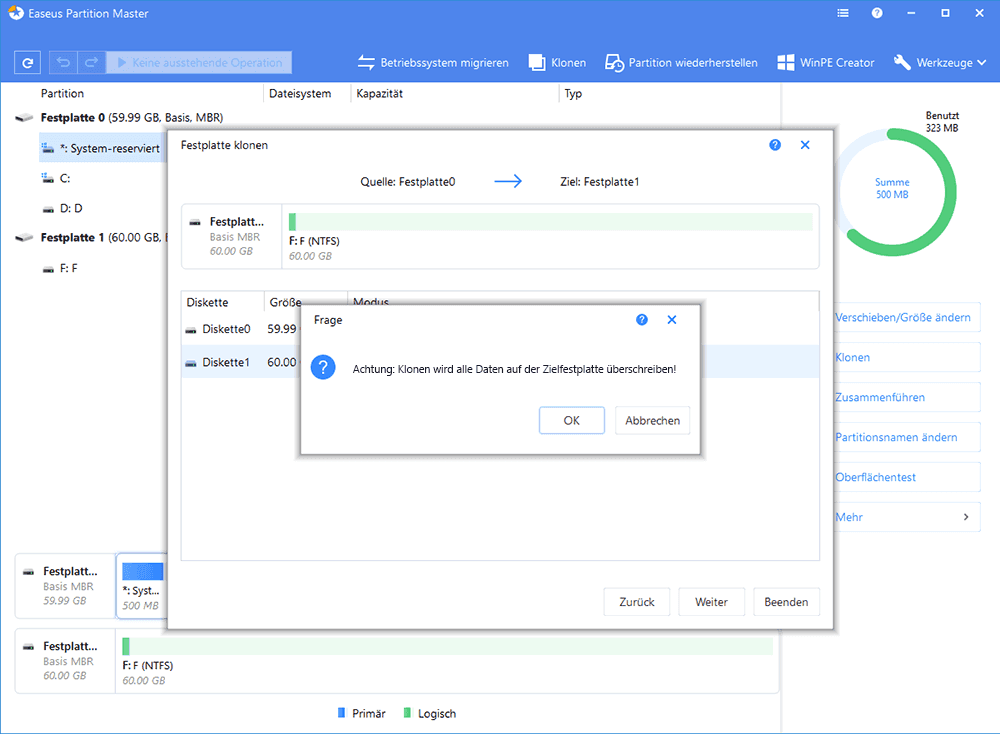The image size is (1000, 734).
Task: Click the D: D partition icon
Action: pyautogui.click(x=48, y=209)
